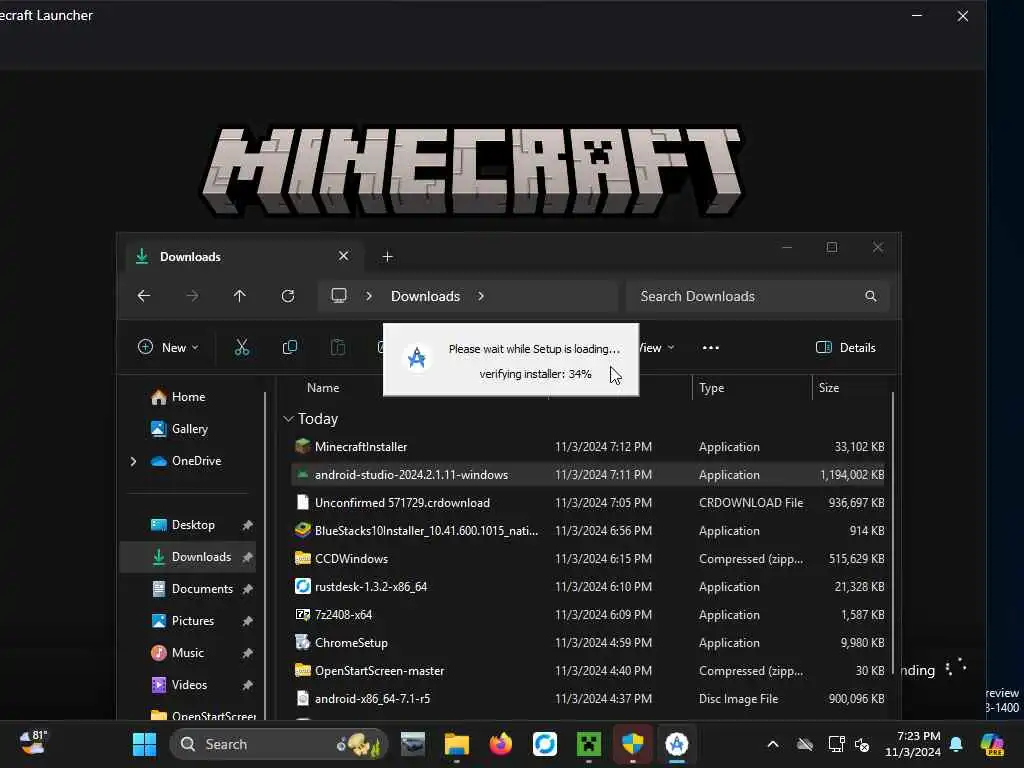Click the magnifier icon in Search Downloads
This screenshot has width=1024, height=768.
871,296
